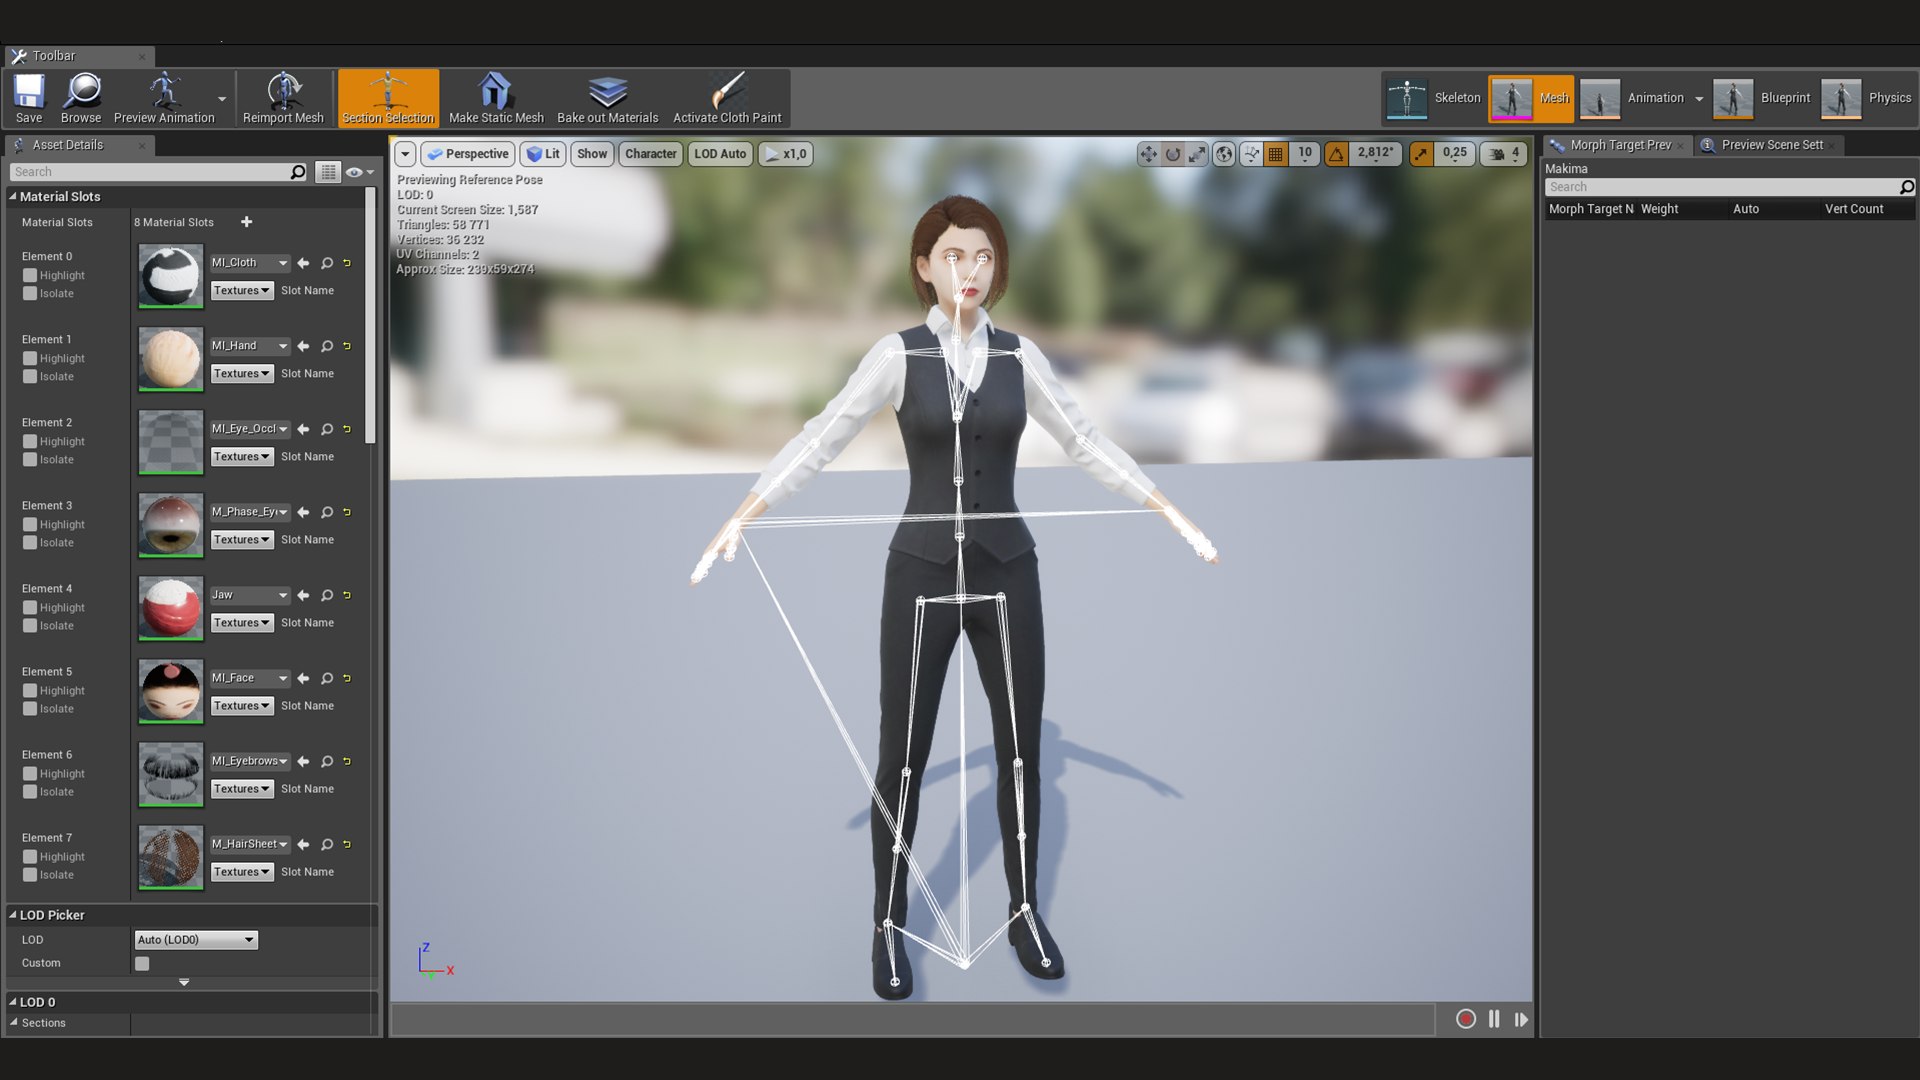This screenshot has width=1920, height=1080.
Task: Open MI_Face material dropdown
Action: pyautogui.click(x=250, y=678)
